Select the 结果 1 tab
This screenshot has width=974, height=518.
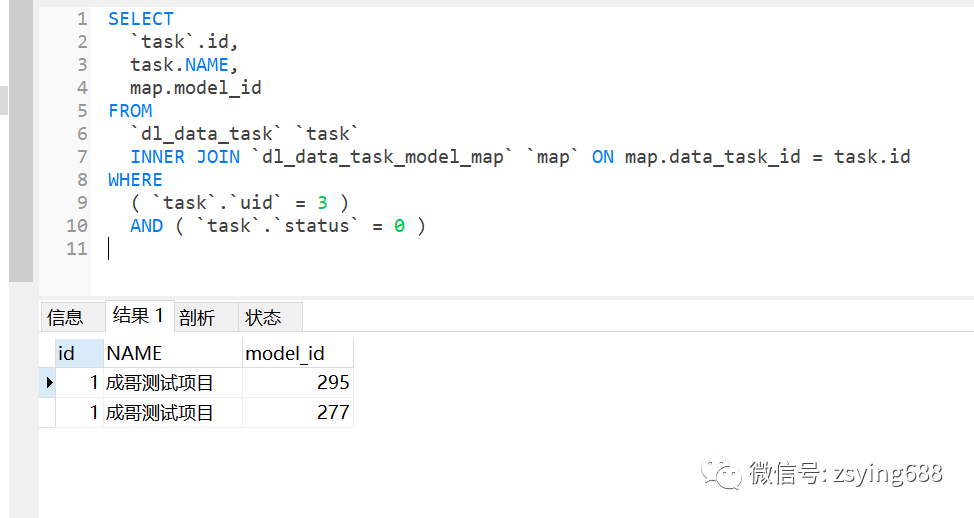click(139, 316)
